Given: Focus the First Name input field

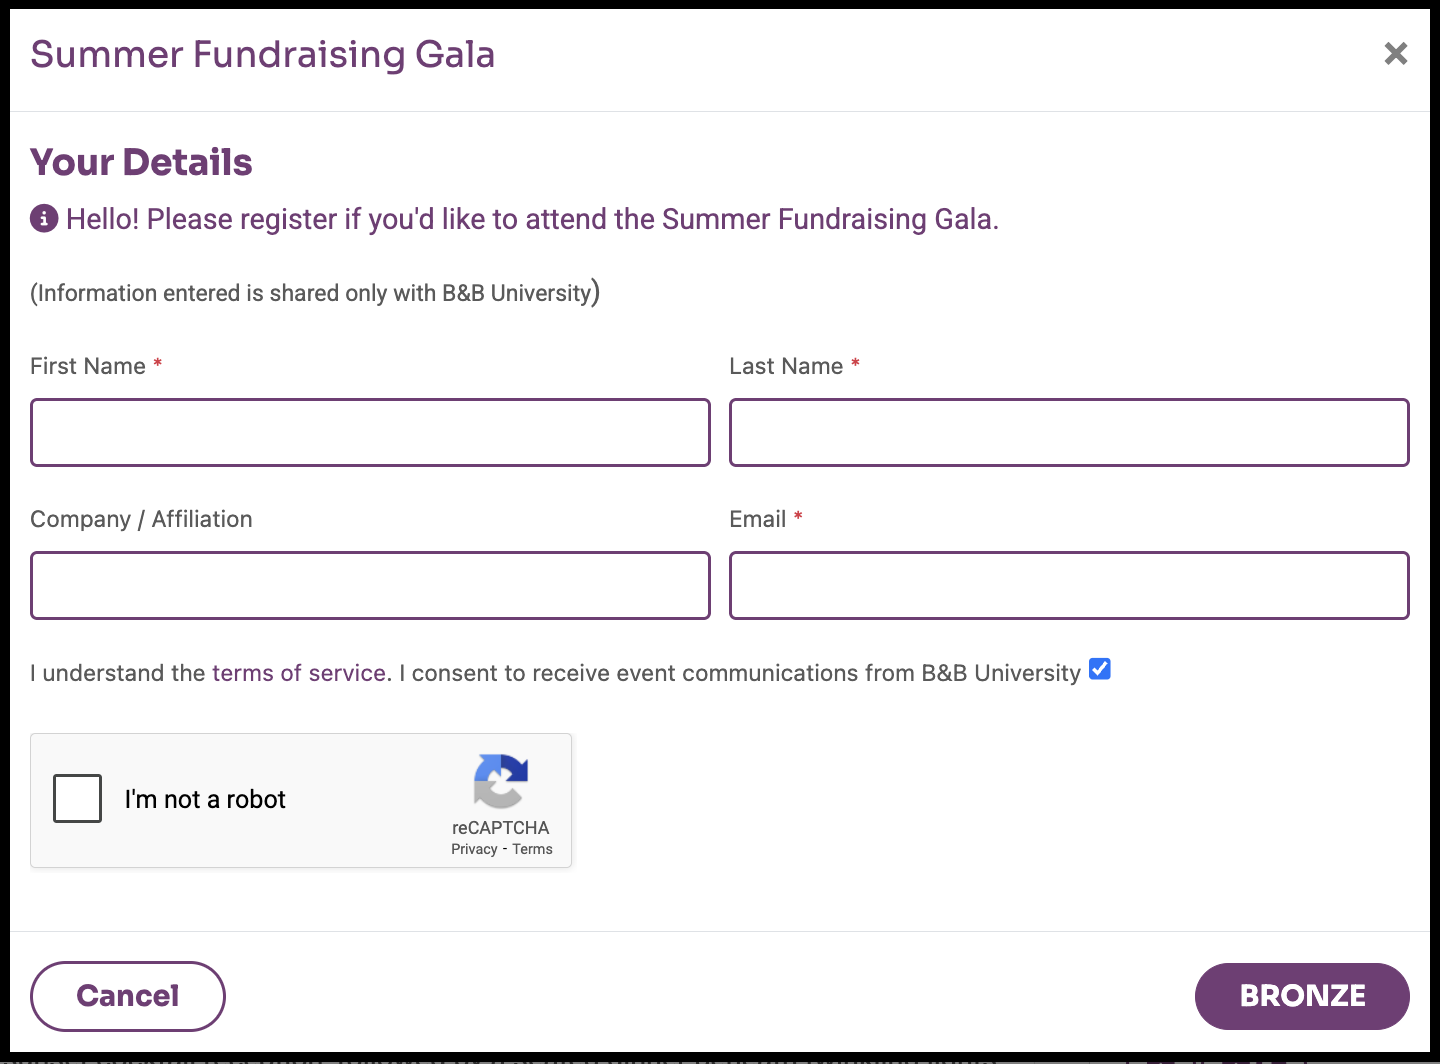Looking at the screenshot, I should point(370,432).
